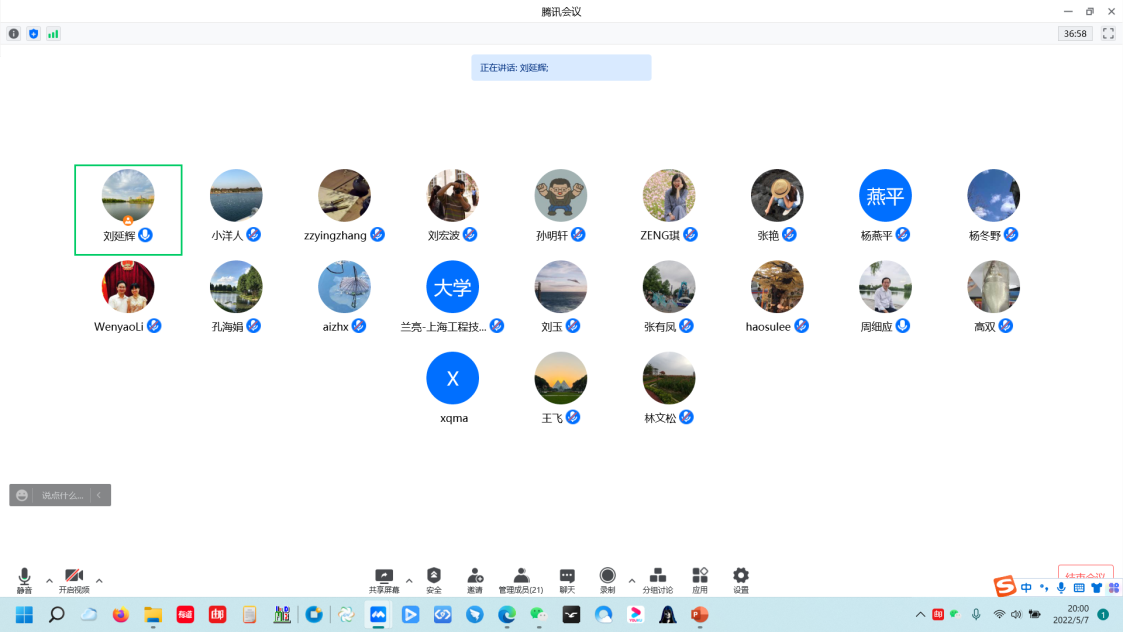Select 刘廷辉's participant avatar

point(128,196)
